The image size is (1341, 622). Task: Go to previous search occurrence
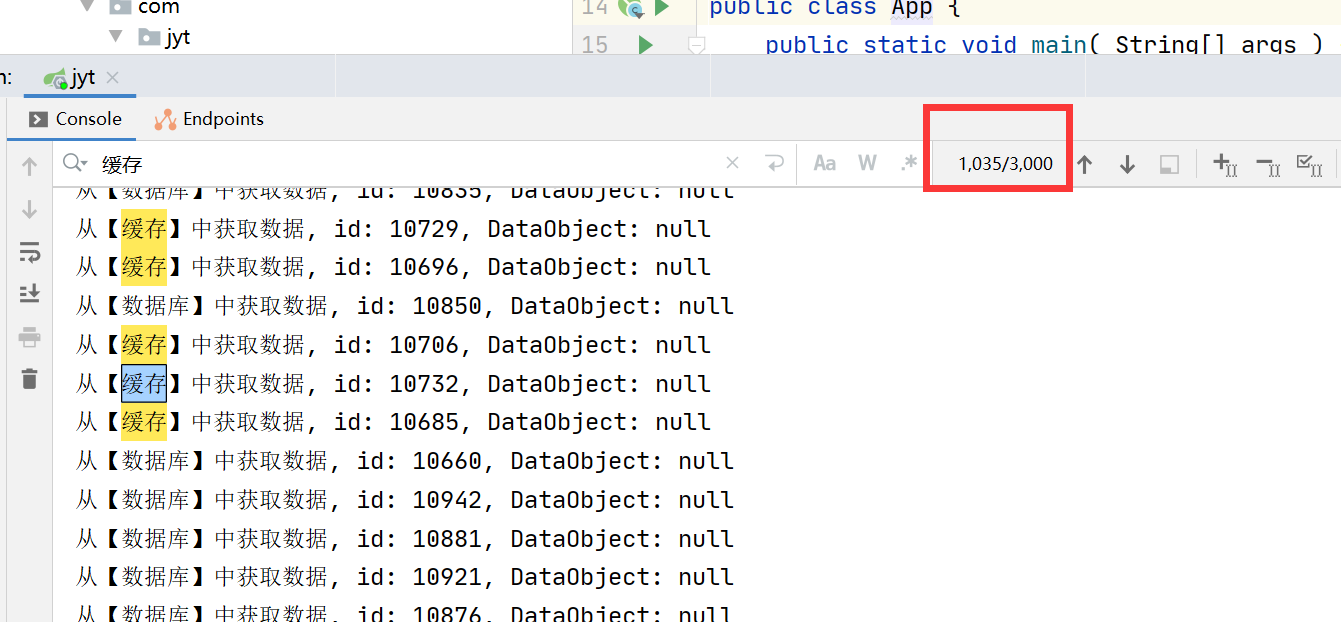click(1084, 164)
